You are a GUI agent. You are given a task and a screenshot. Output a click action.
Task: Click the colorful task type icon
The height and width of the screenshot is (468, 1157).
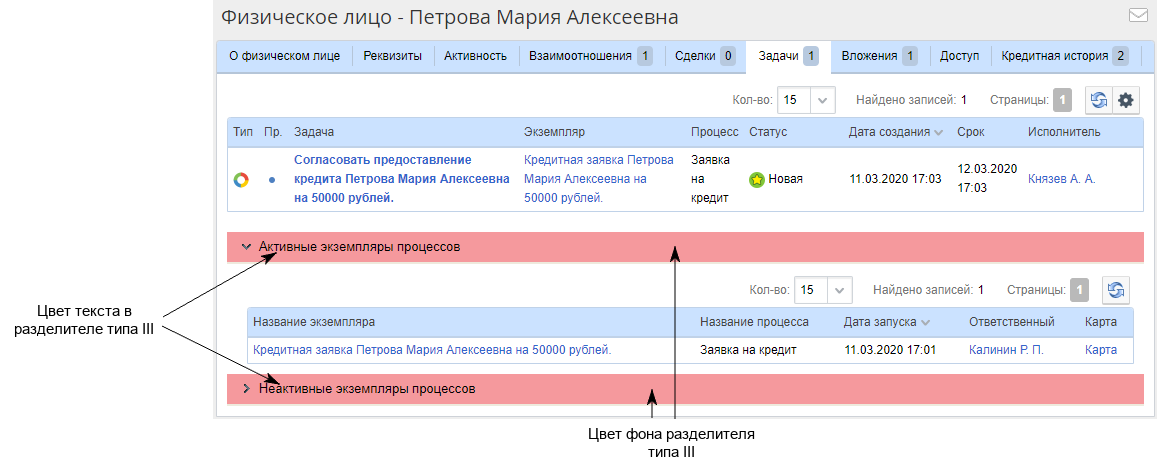coord(241,180)
